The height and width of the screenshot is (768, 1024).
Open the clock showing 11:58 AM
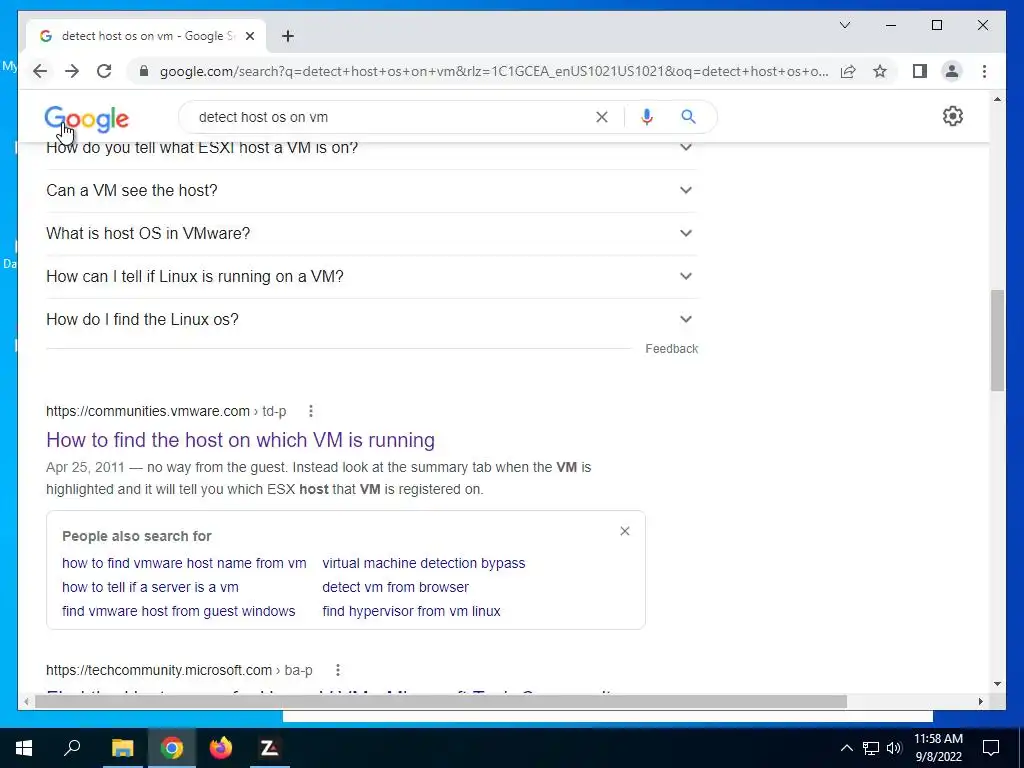[x=938, y=748]
